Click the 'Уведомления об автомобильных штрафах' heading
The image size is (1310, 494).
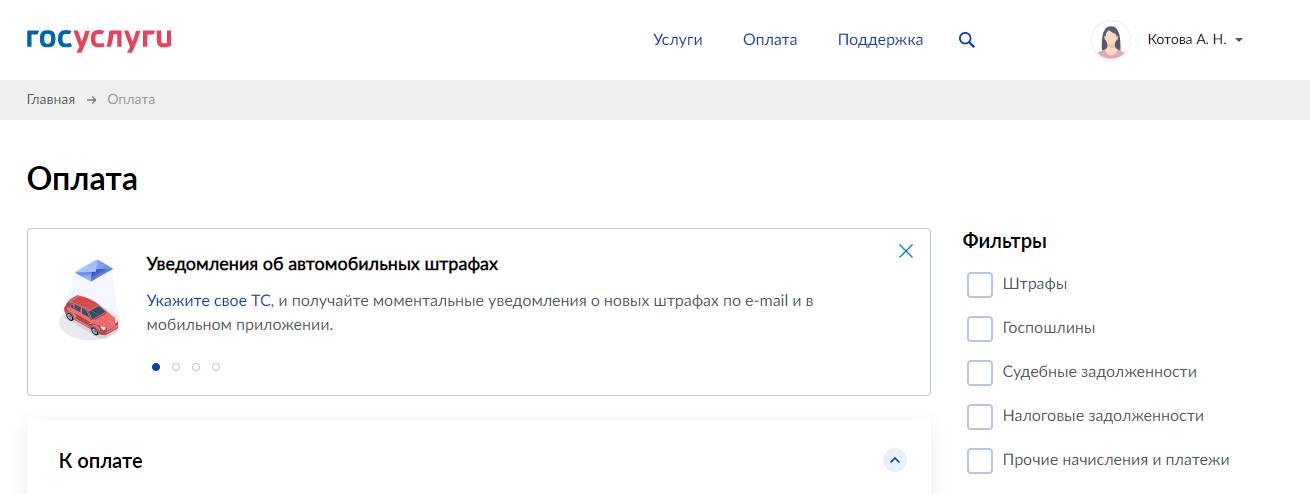coord(322,264)
